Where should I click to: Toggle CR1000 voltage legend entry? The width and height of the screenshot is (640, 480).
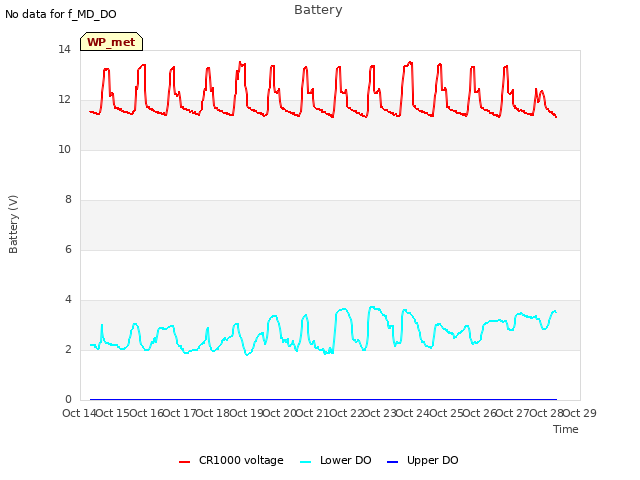[x=231, y=460]
